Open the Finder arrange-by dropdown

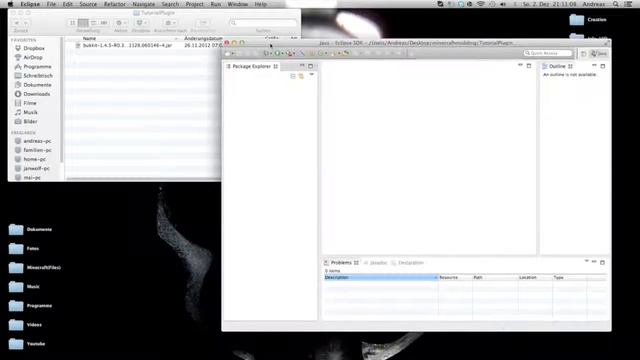click(170, 23)
